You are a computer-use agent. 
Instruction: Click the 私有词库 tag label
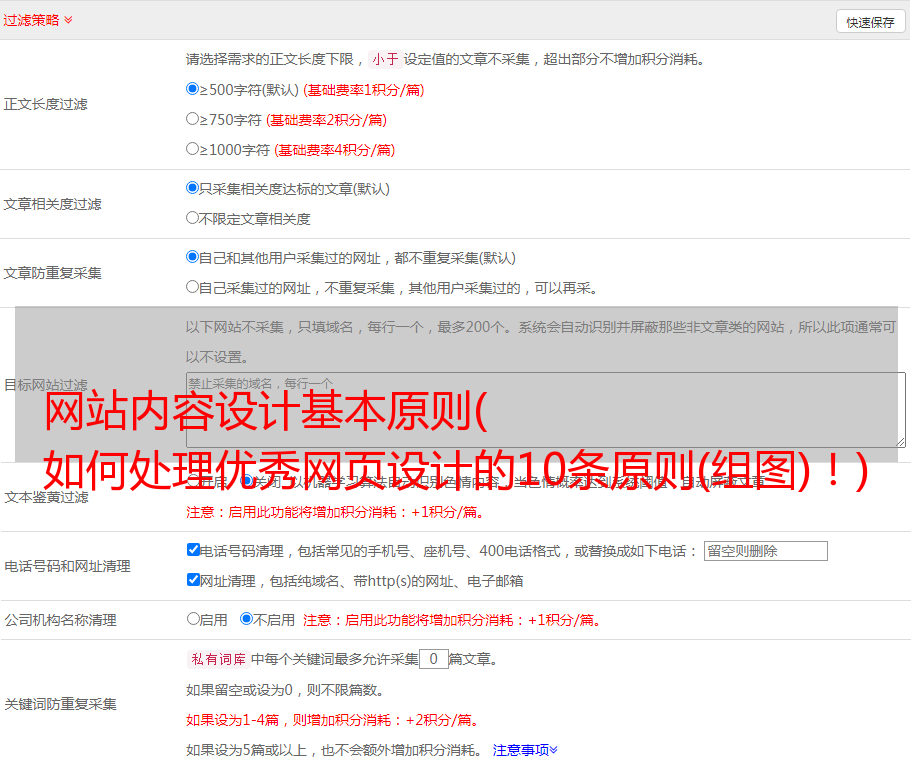tap(218, 659)
